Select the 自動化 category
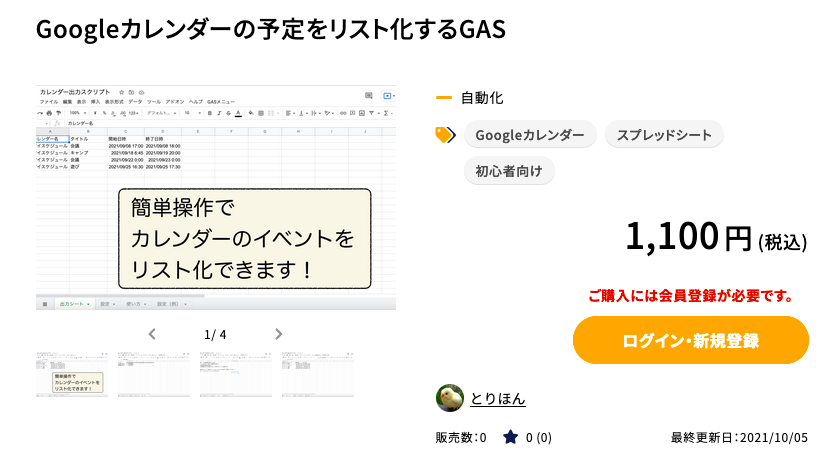 482,98
